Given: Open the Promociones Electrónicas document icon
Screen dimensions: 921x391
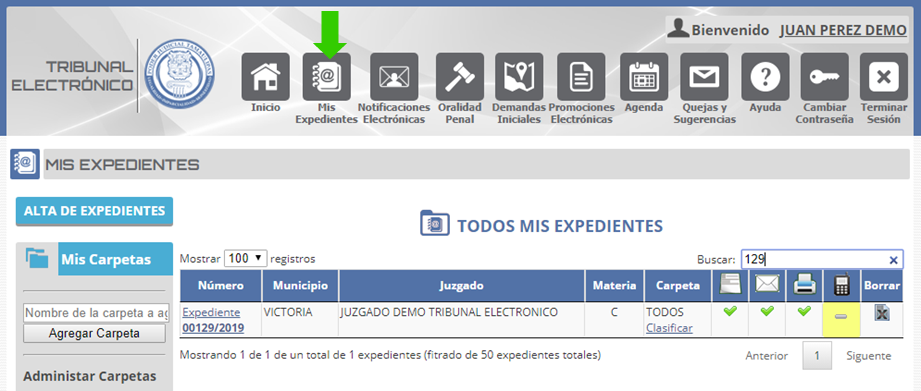Looking at the screenshot, I should (x=581, y=77).
